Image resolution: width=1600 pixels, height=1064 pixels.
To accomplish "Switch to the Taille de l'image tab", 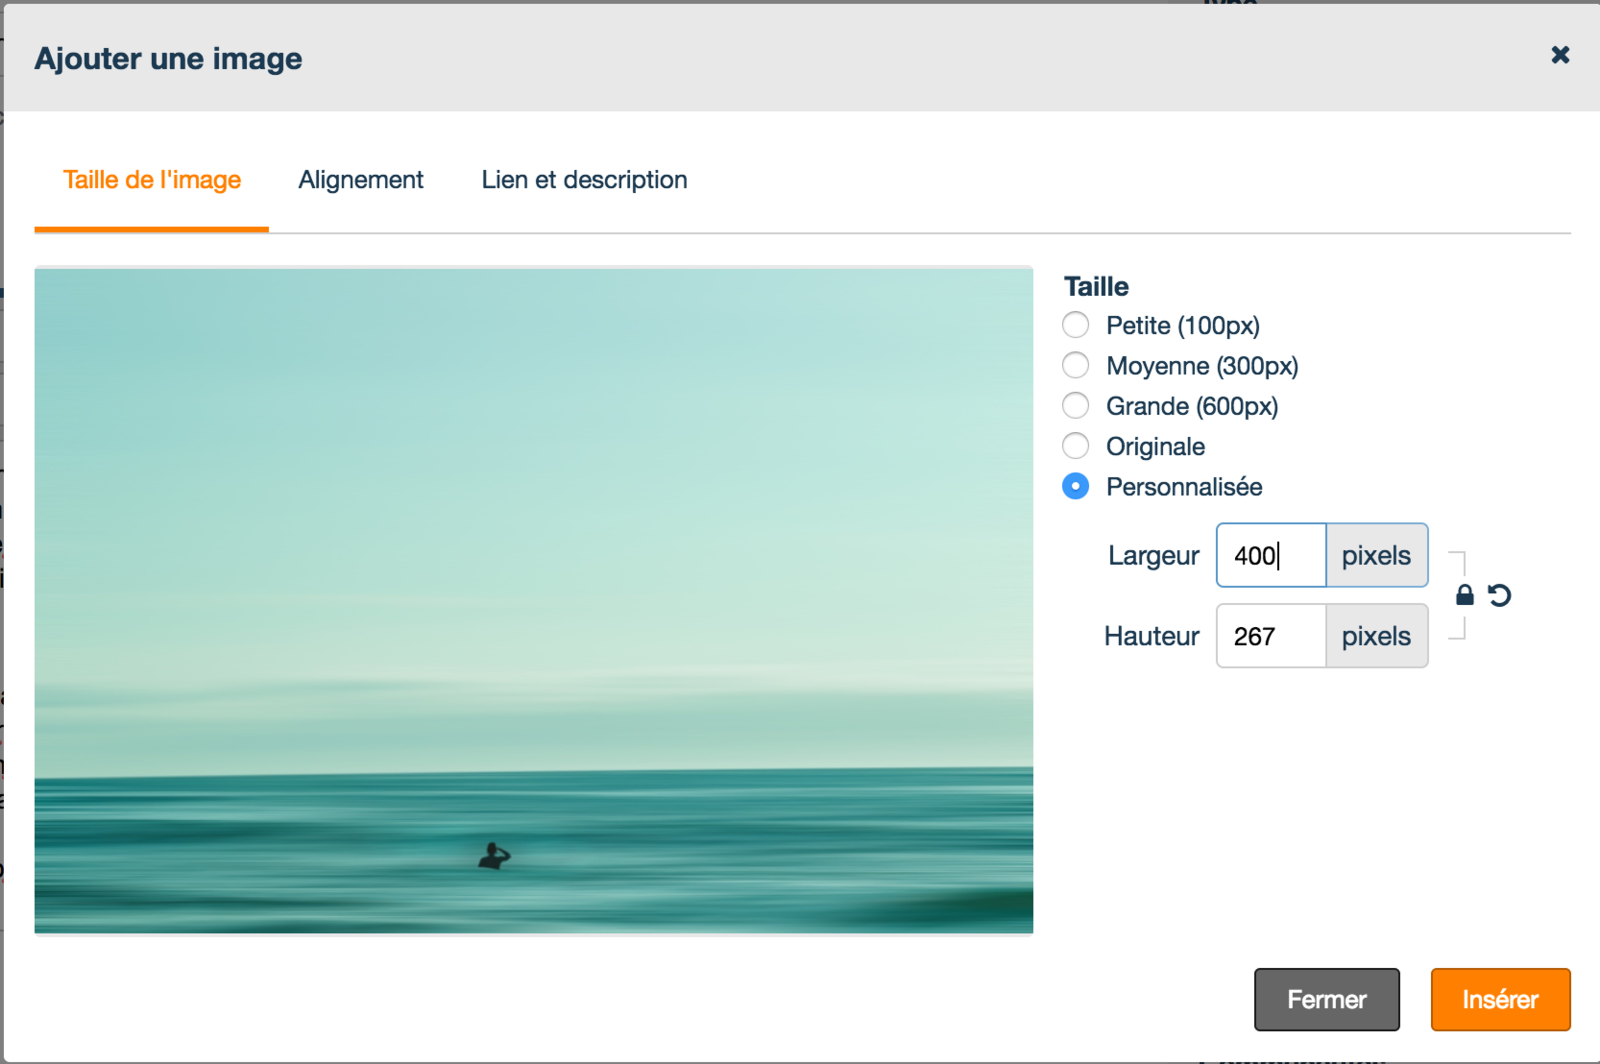I will click(152, 180).
